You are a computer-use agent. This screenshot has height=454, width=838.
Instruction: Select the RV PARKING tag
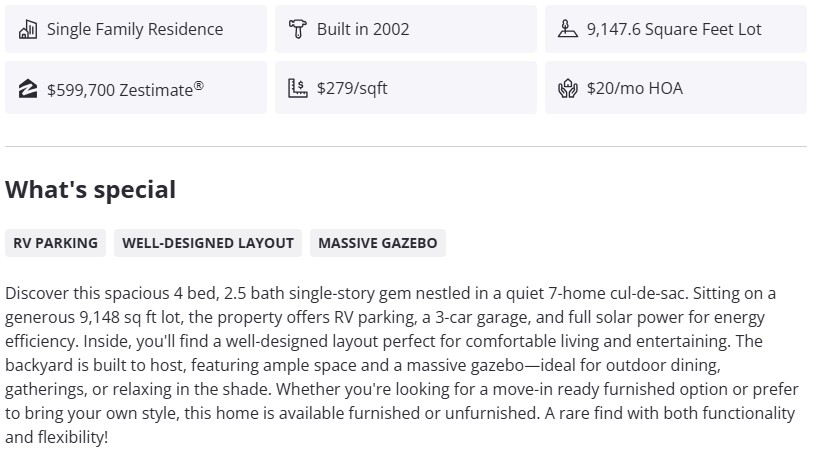tap(56, 243)
